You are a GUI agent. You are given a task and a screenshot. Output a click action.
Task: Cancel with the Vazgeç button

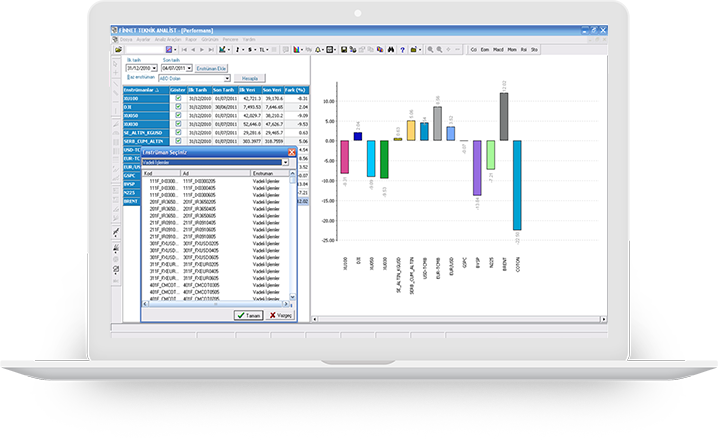[280, 315]
